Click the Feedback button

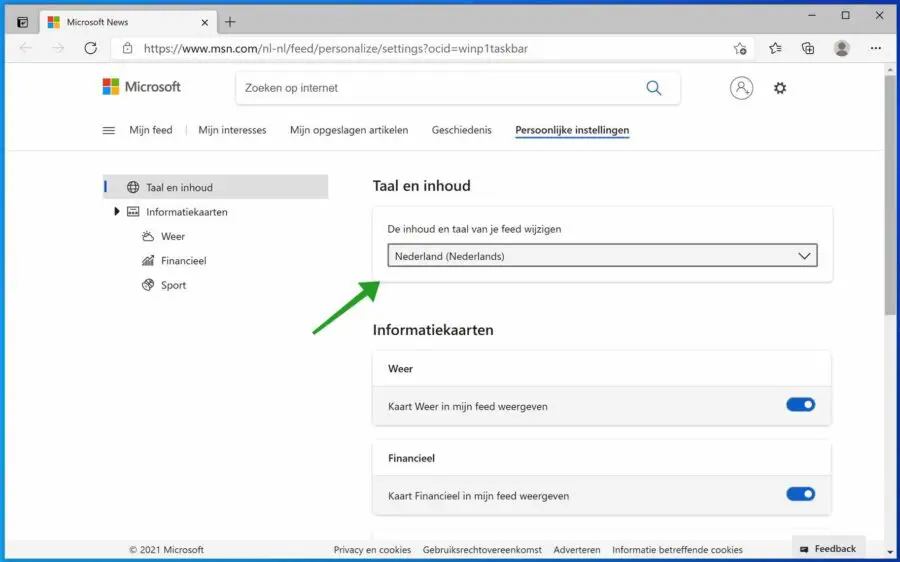pyautogui.click(x=828, y=549)
